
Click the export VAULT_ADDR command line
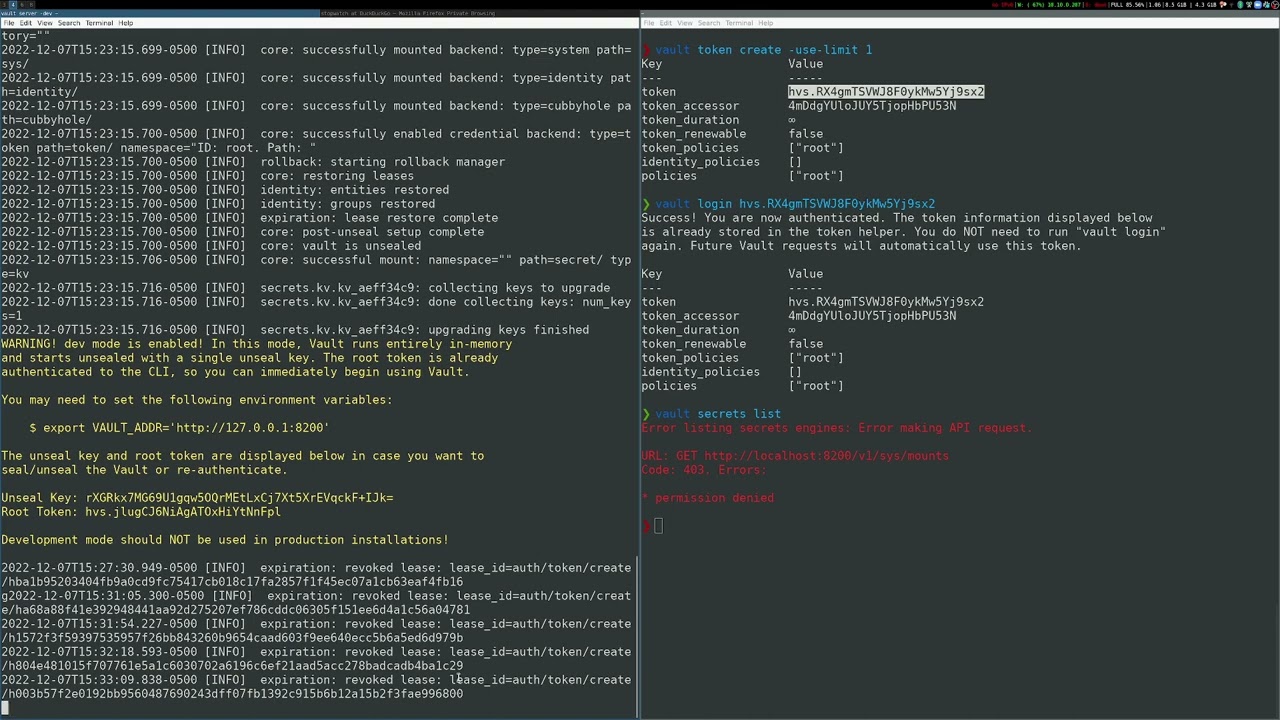pos(179,428)
